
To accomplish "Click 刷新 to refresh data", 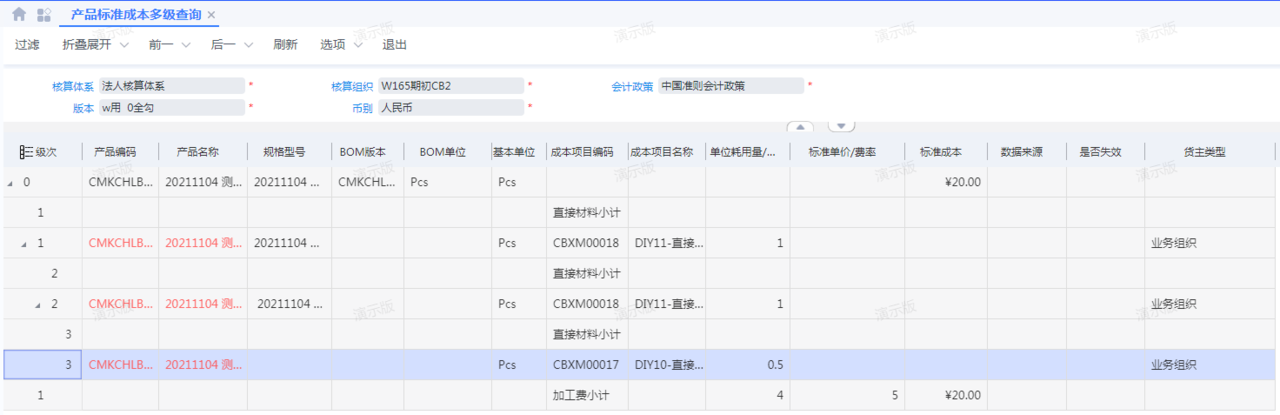I will point(285,45).
